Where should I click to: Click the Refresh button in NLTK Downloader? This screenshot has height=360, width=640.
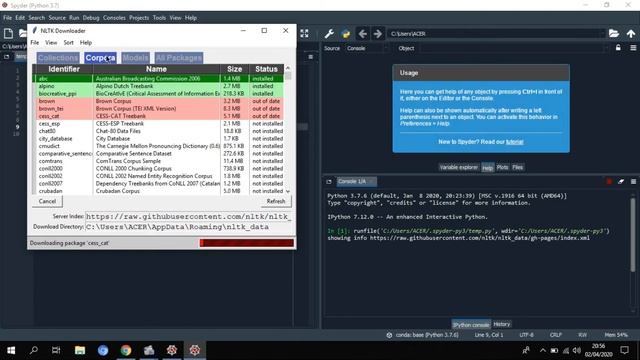click(x=276, y=201)
